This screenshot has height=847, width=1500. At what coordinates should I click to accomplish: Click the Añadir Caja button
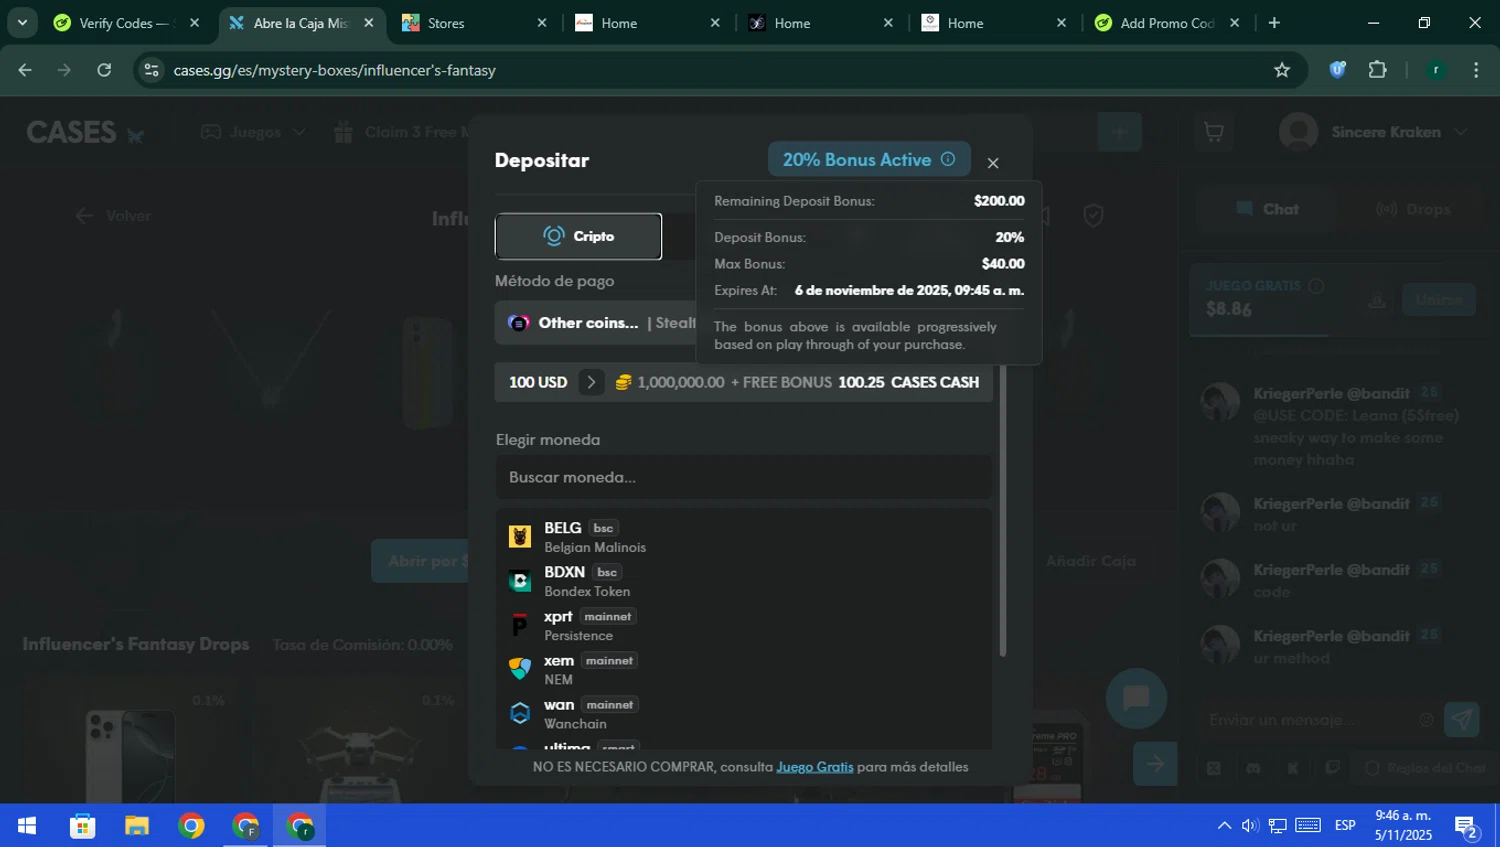point(1091,561)
